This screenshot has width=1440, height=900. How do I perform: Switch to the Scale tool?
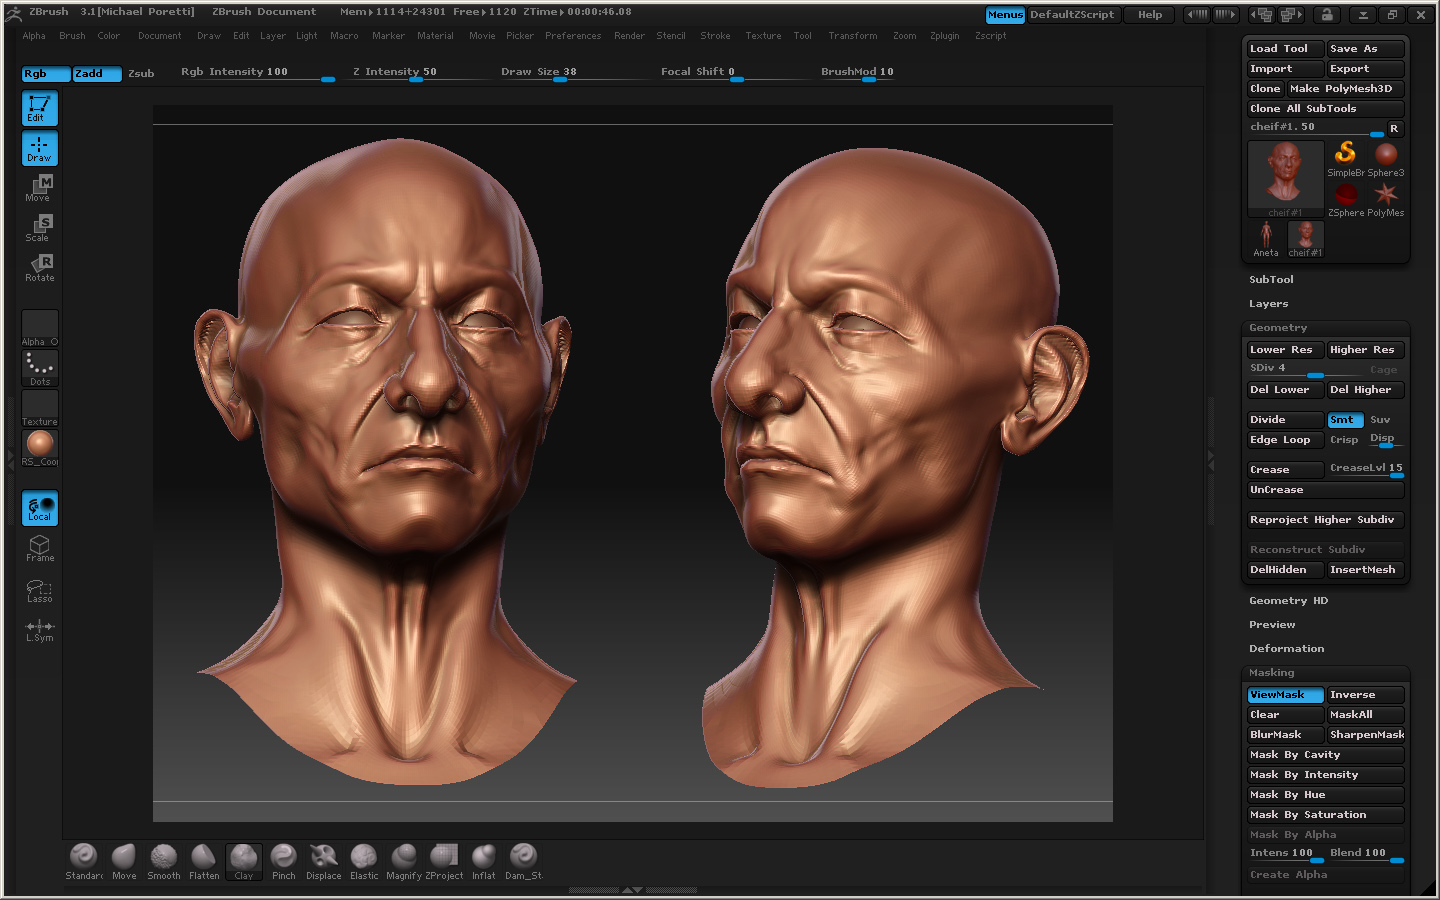(x=40, y=228)
